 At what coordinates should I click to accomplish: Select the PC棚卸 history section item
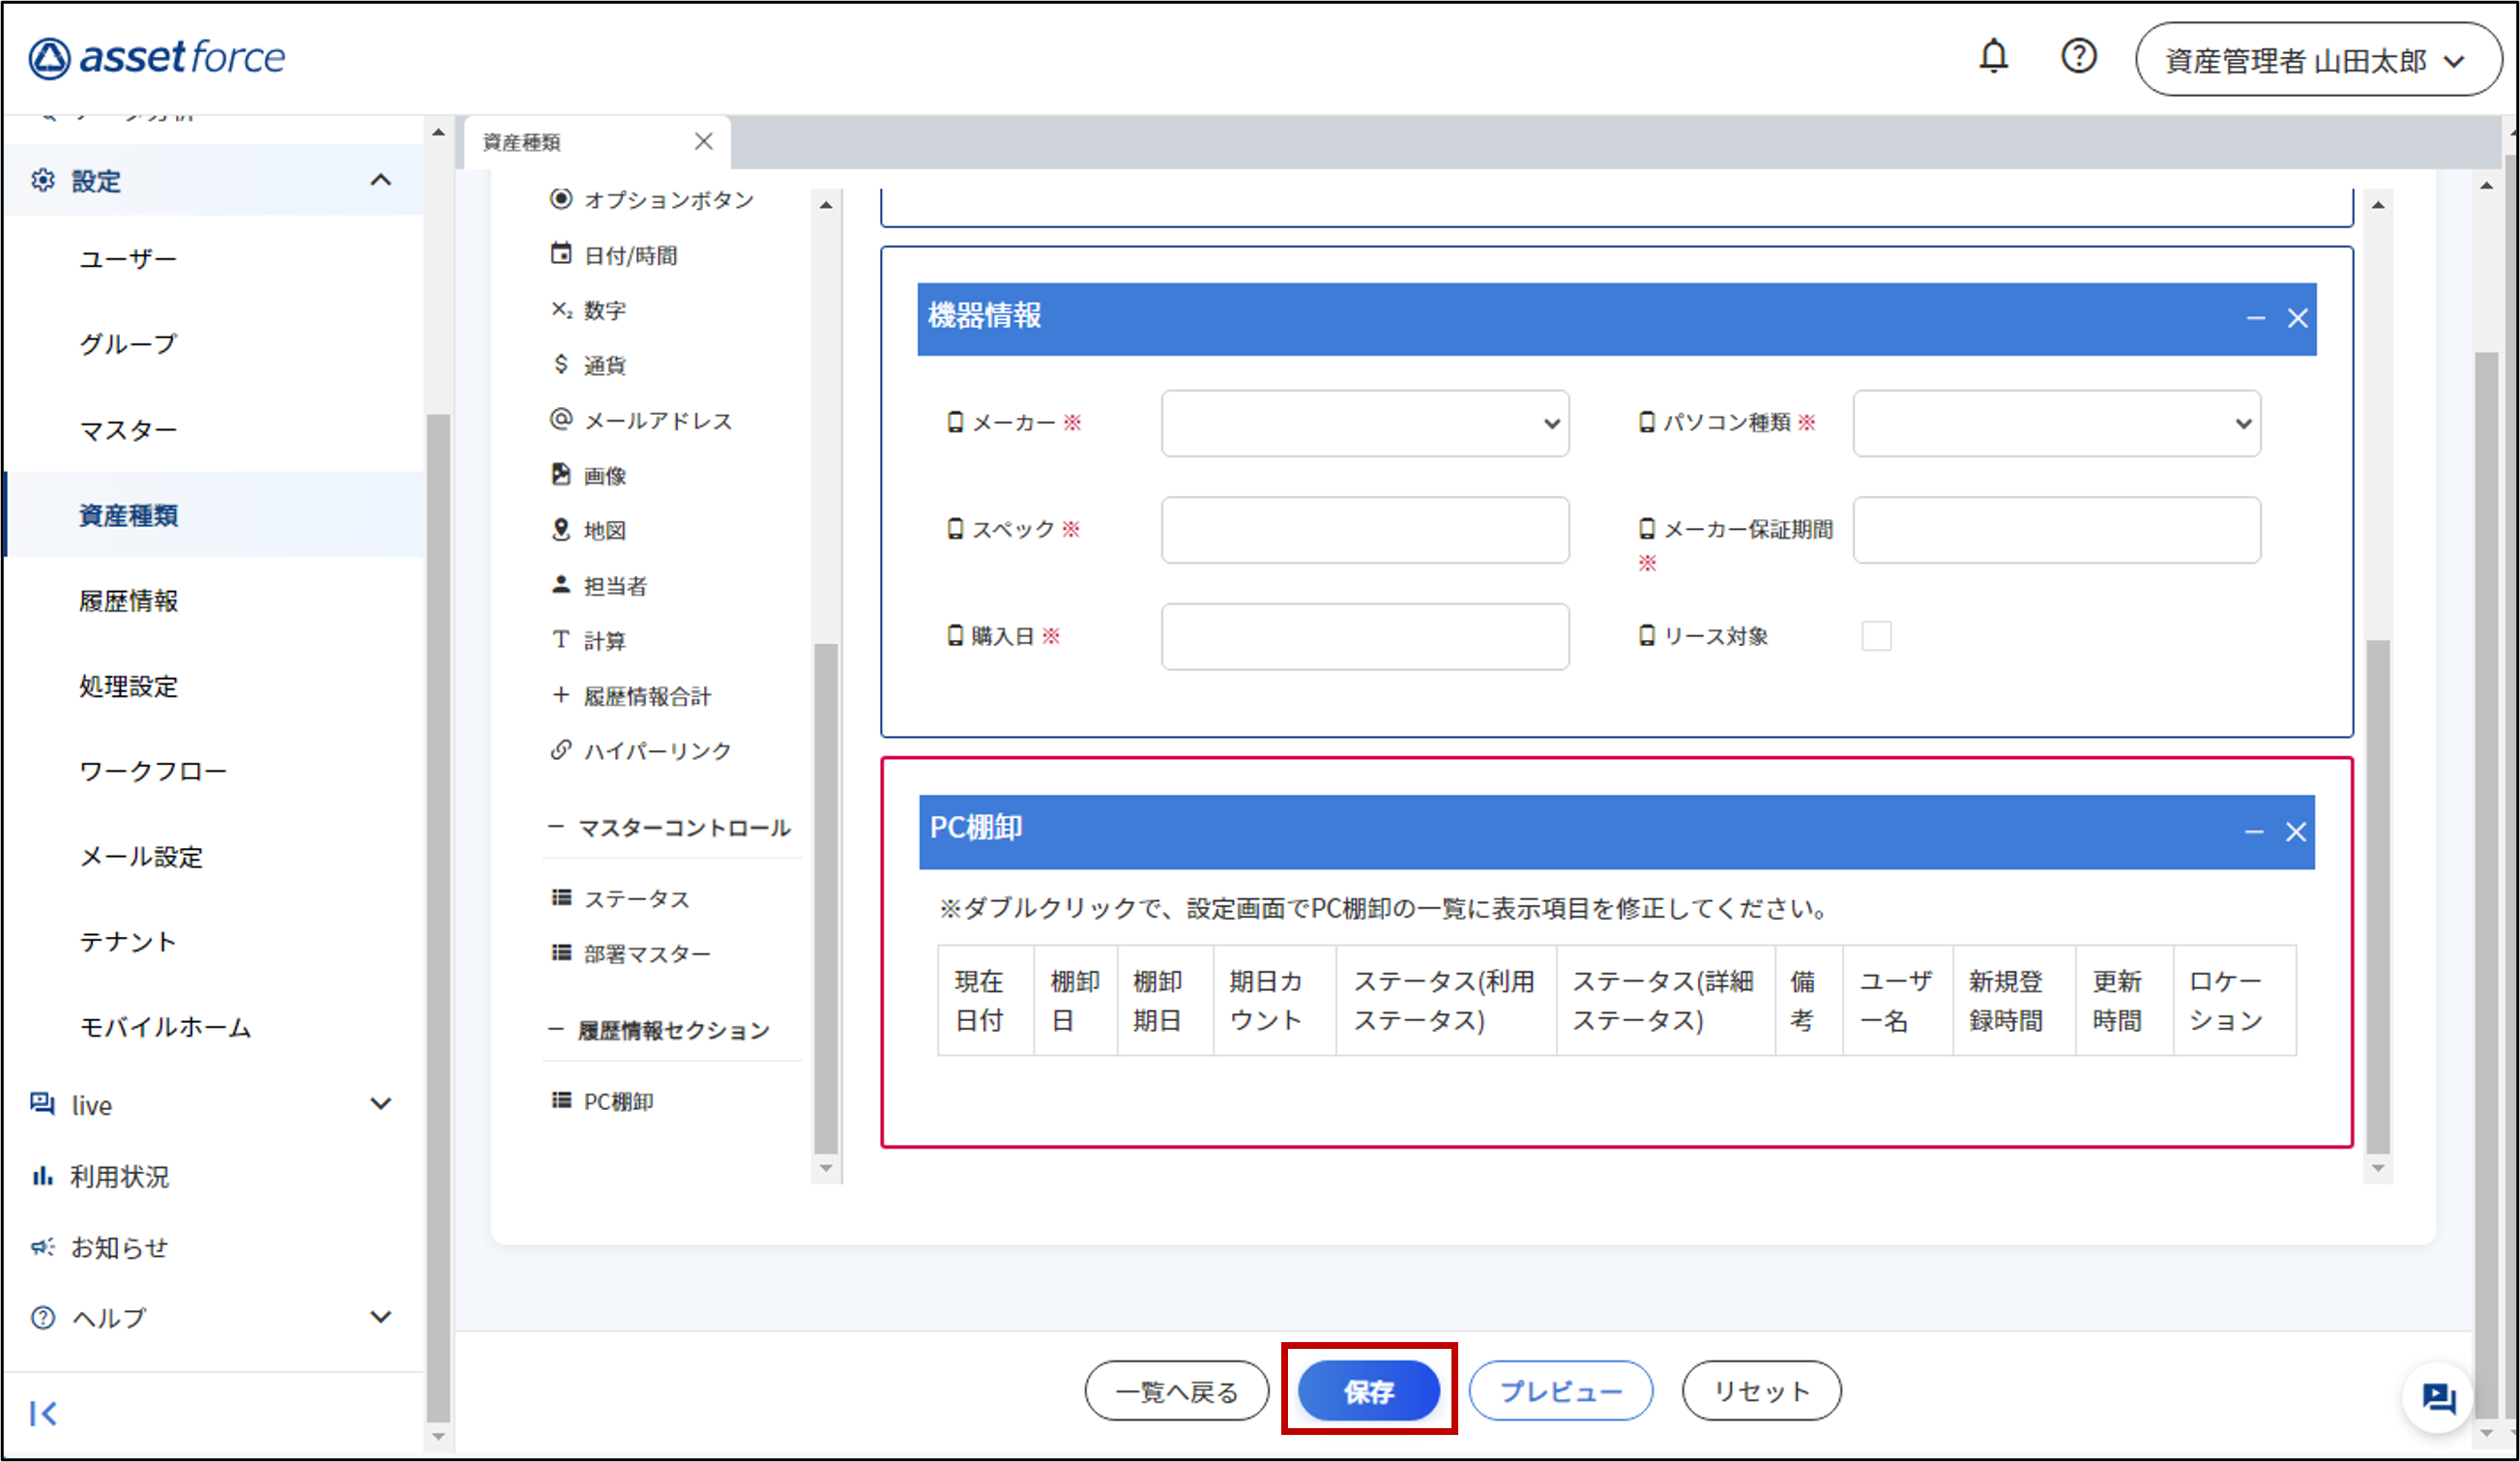(x=603, y=1101)
